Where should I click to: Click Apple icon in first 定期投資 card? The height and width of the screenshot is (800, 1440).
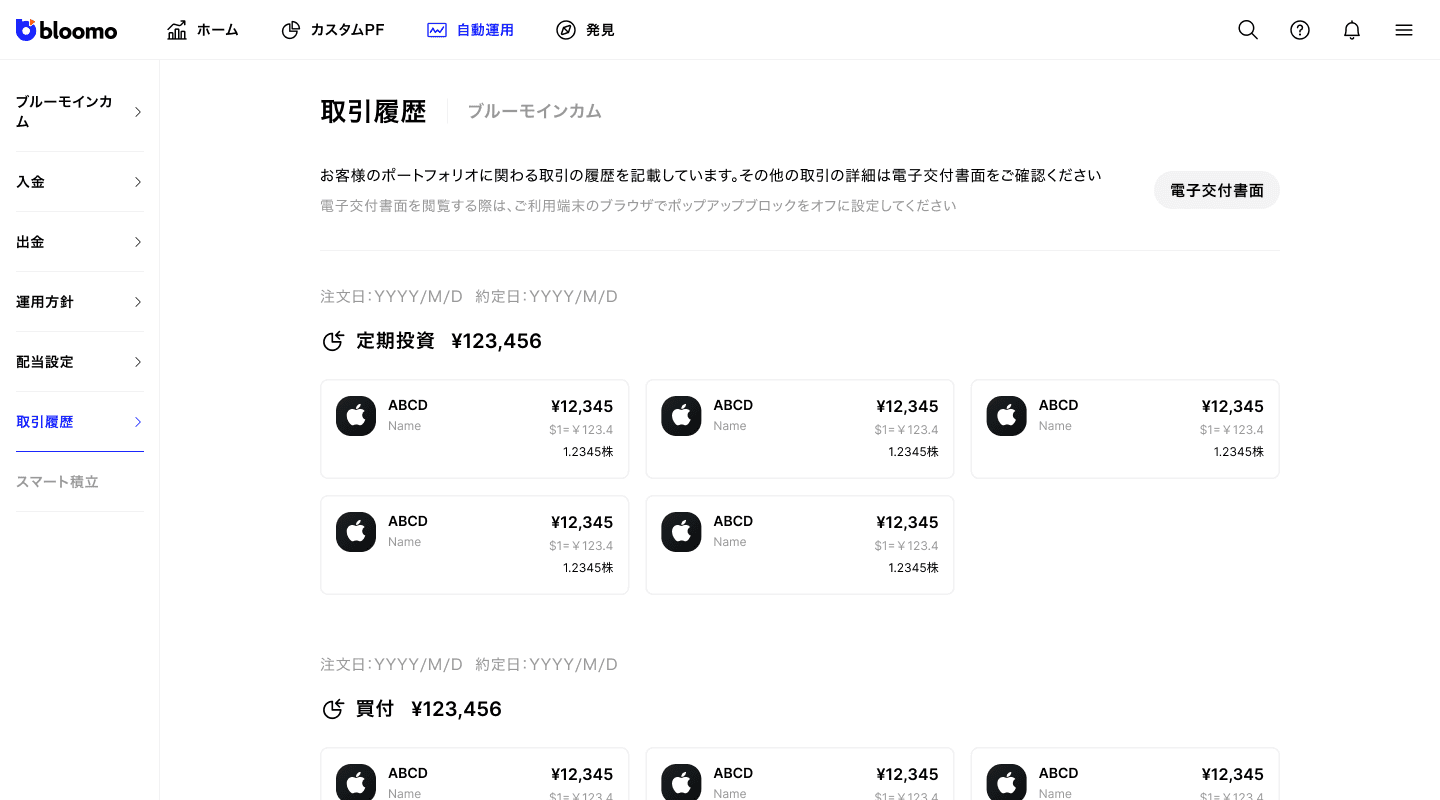point(356,416)
